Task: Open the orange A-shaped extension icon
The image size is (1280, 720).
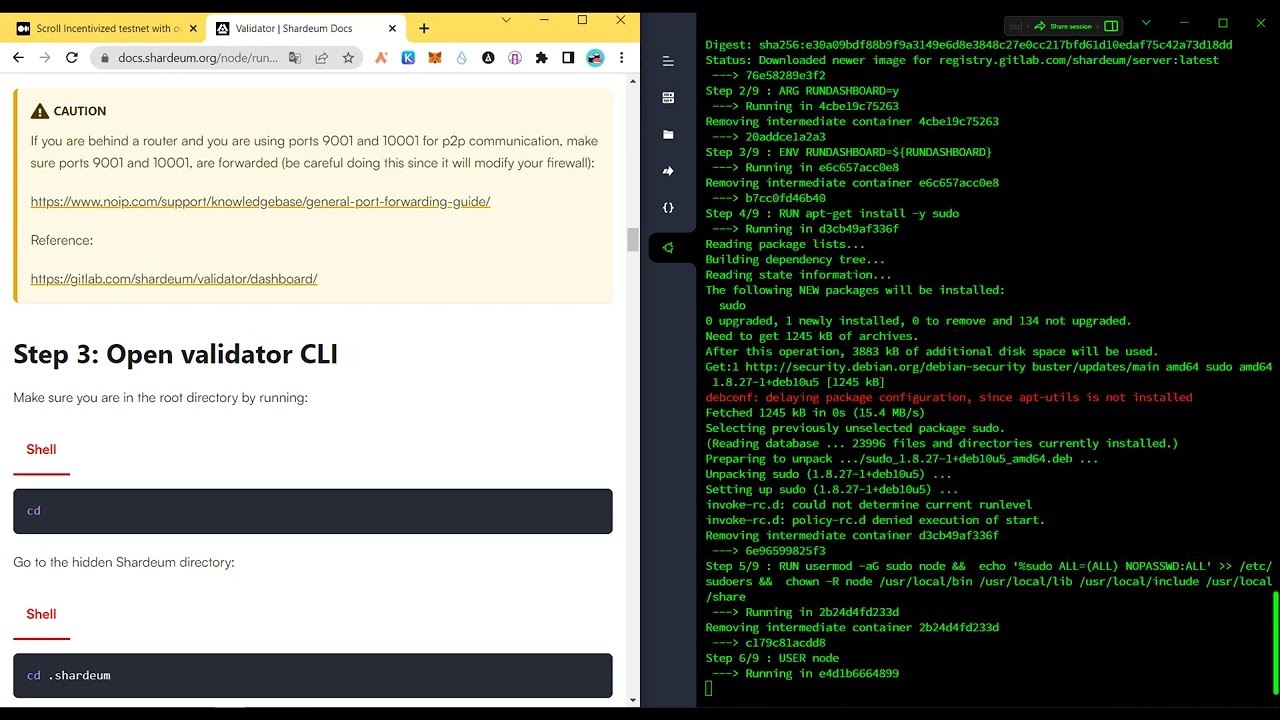Action: click(381, 58)
